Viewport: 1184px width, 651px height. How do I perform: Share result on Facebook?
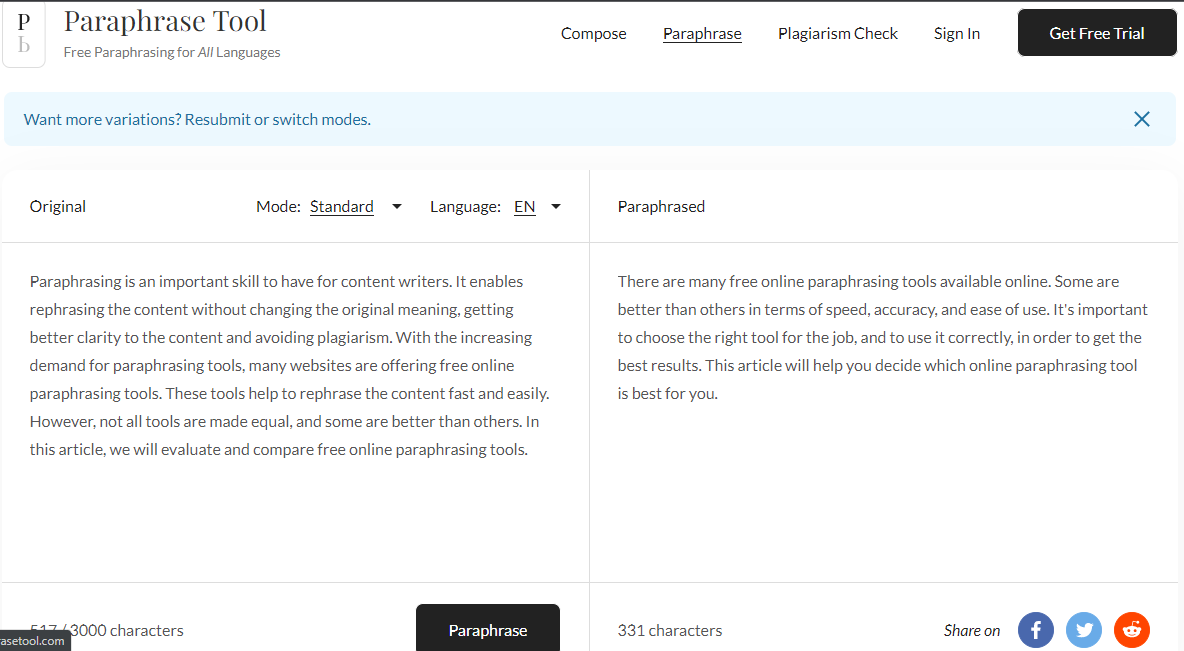[x=1035, y=630]
